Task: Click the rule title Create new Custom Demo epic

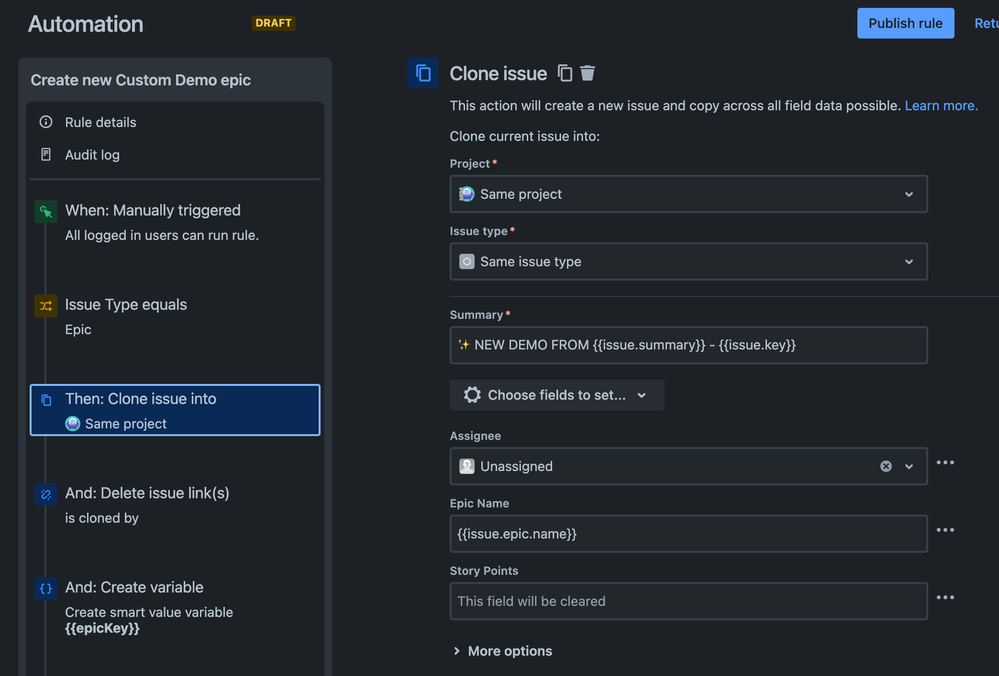Action: coord(141,80)
